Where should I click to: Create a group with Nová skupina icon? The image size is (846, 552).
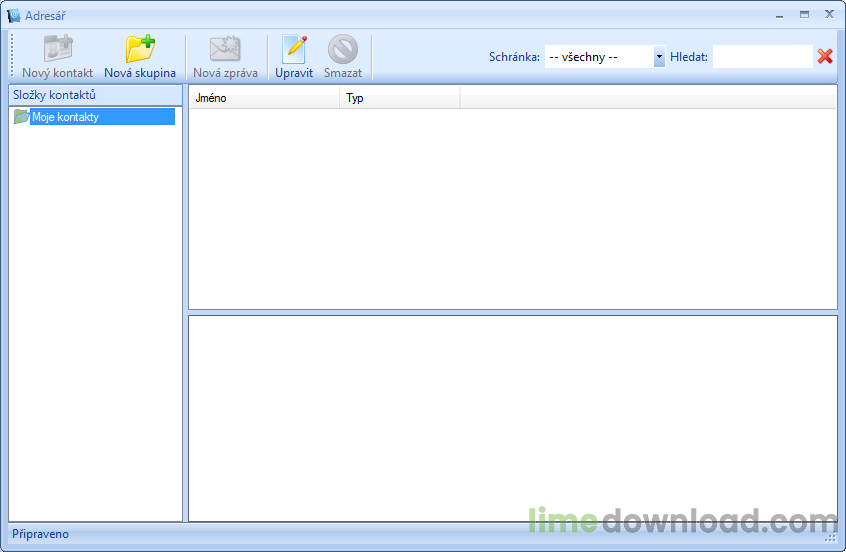140,49
